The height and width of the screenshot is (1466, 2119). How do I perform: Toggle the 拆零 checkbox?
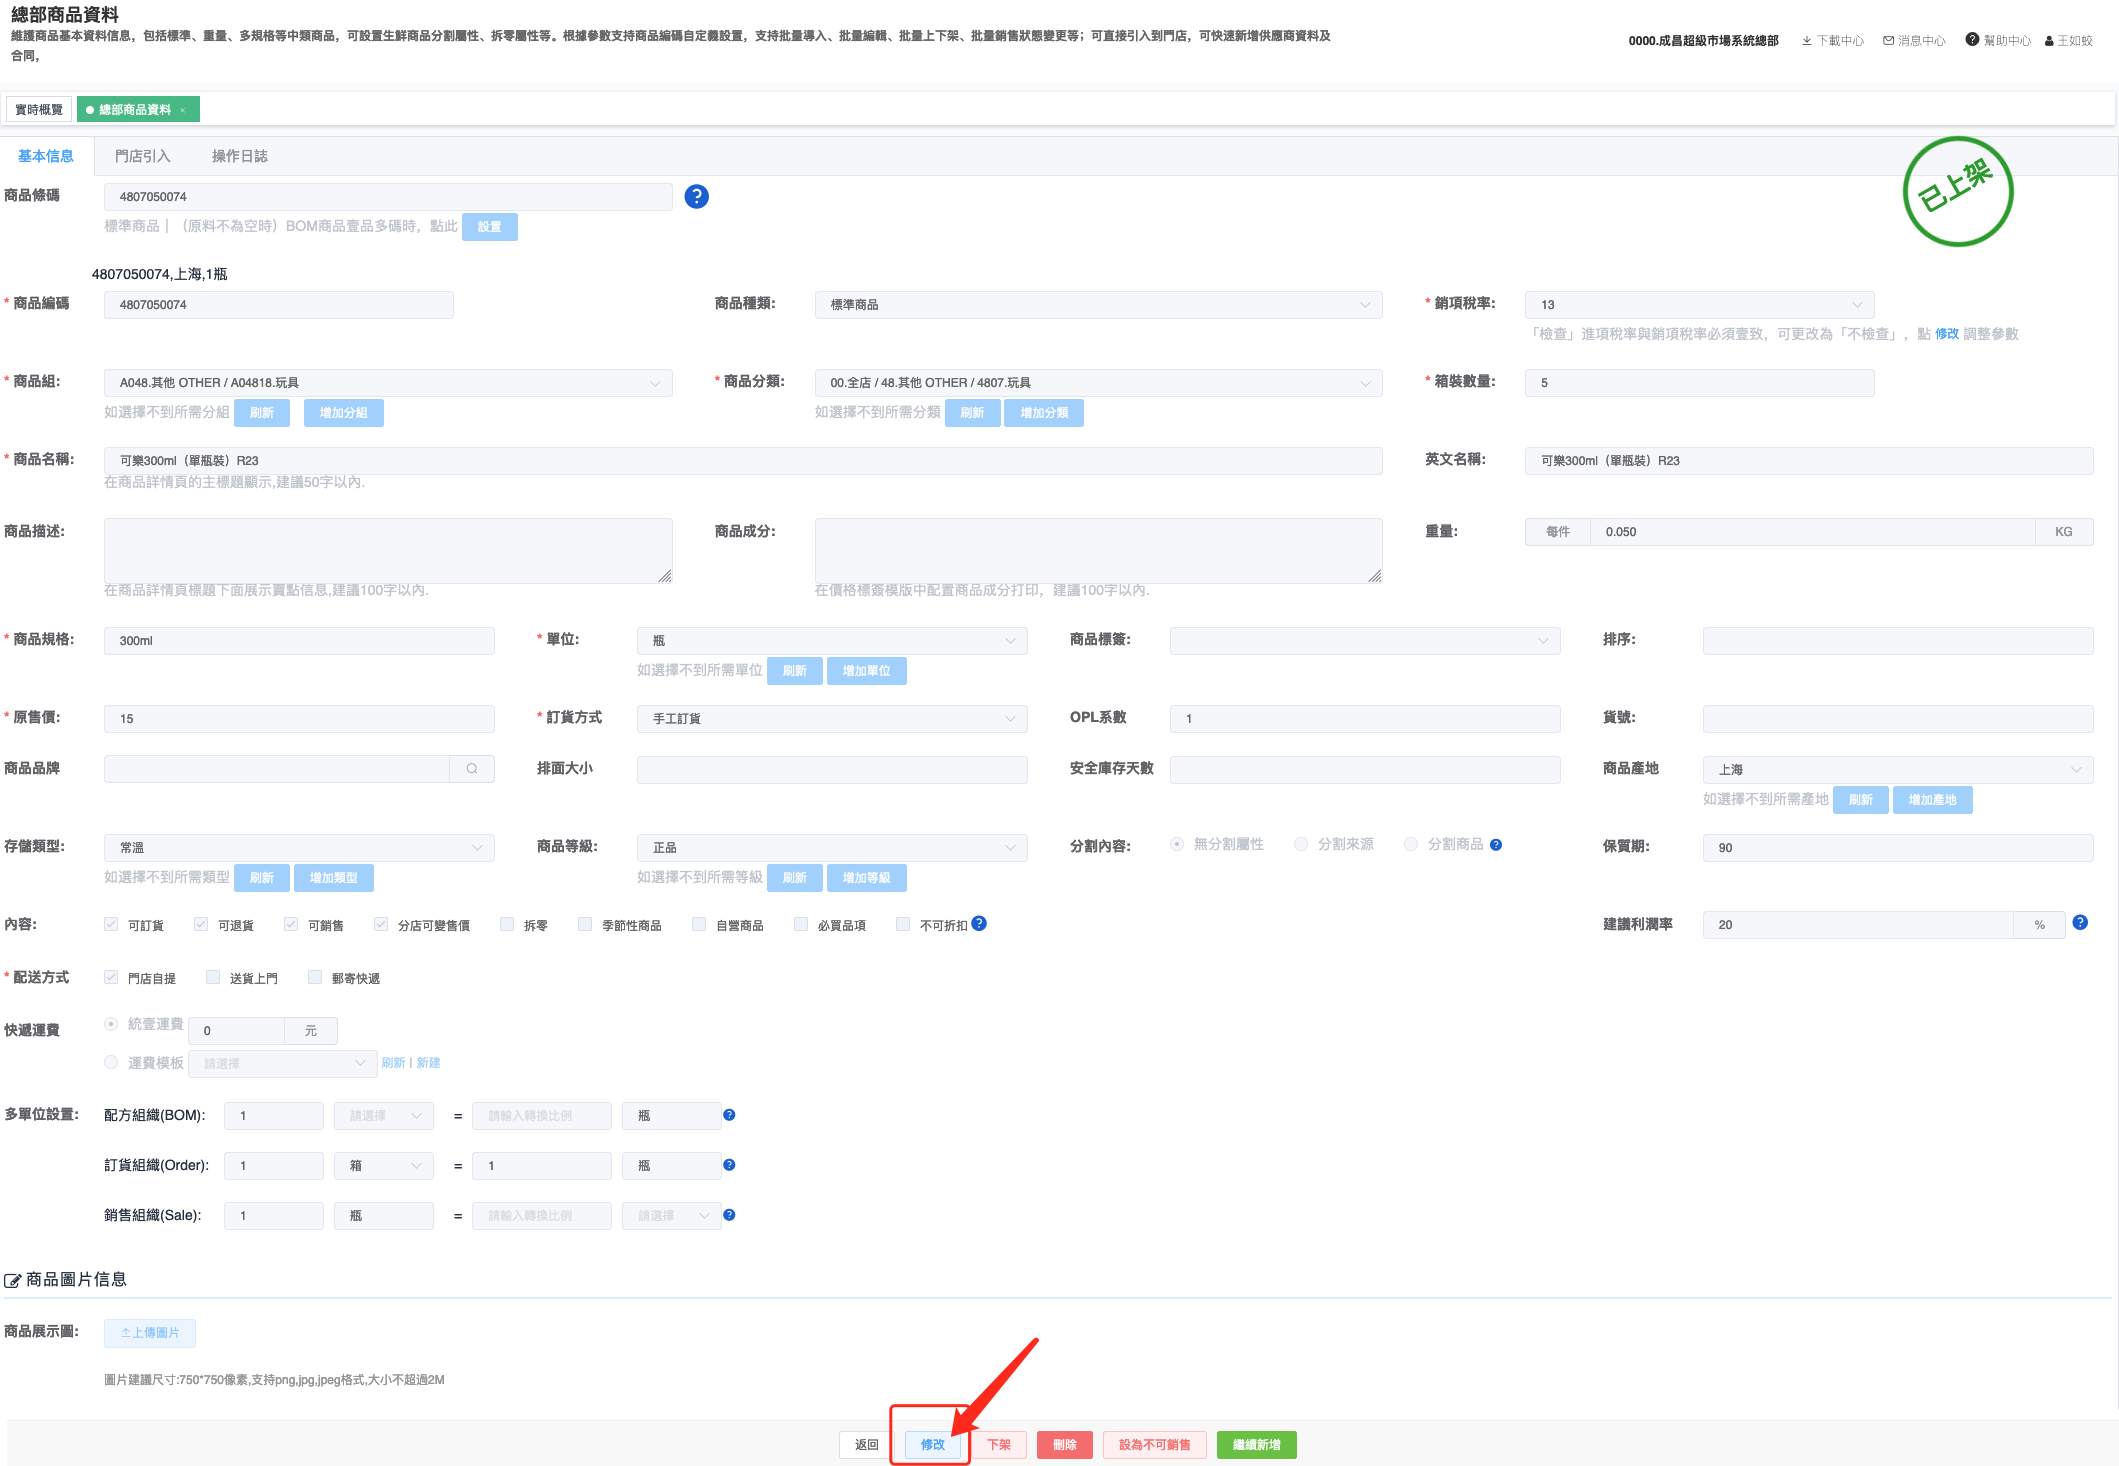(x=508, y=925)
